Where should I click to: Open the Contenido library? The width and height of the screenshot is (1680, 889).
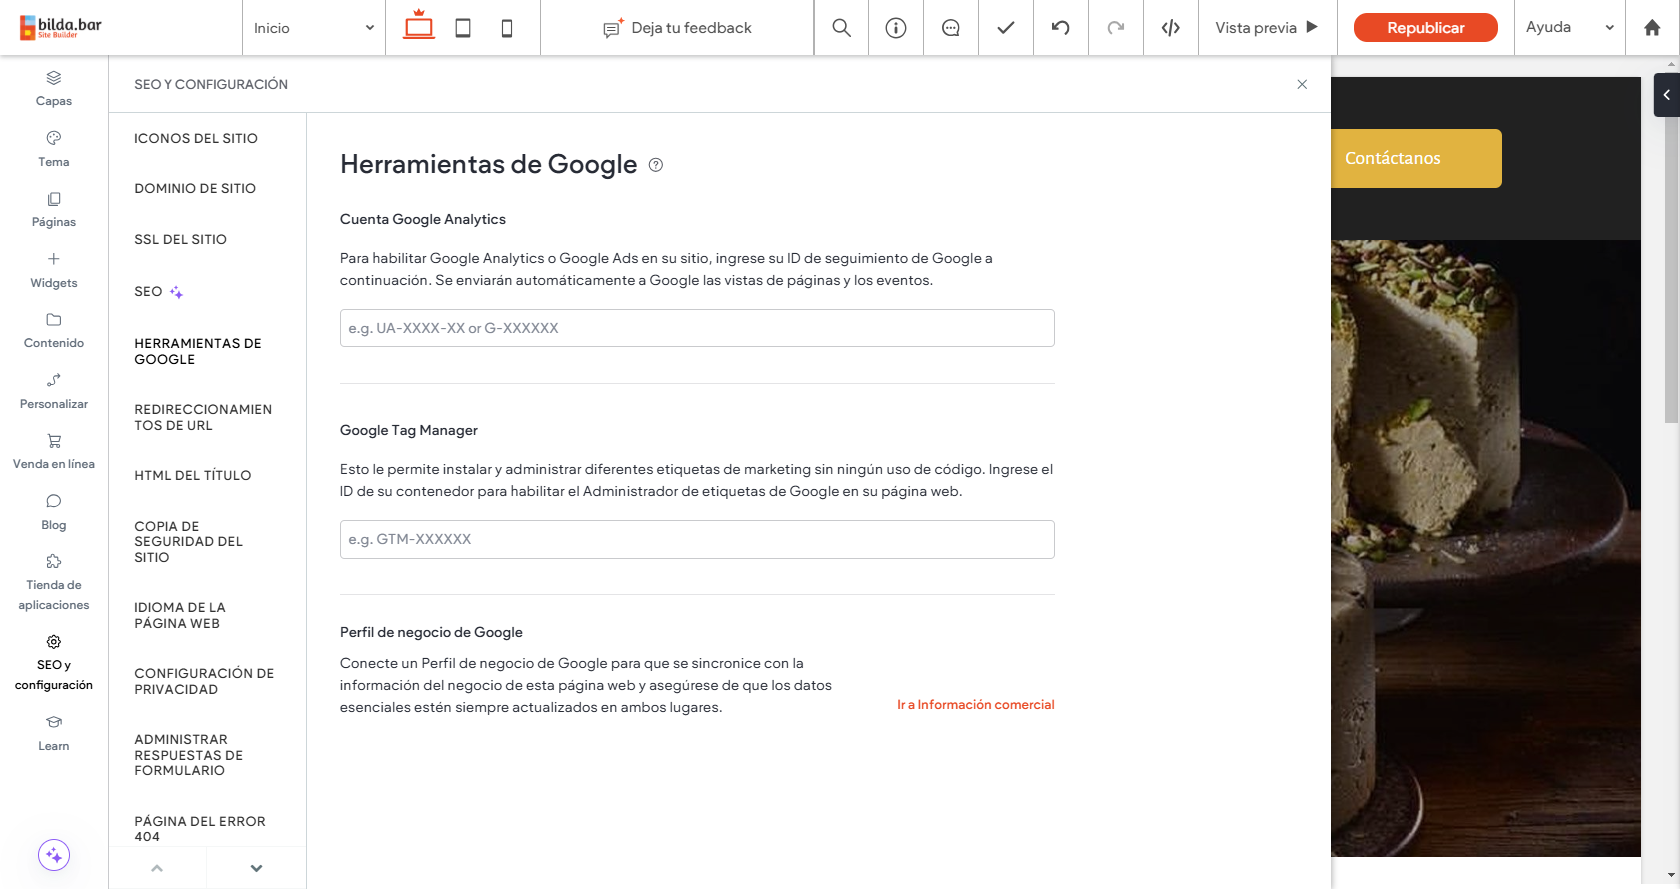[x=54, y=330]
